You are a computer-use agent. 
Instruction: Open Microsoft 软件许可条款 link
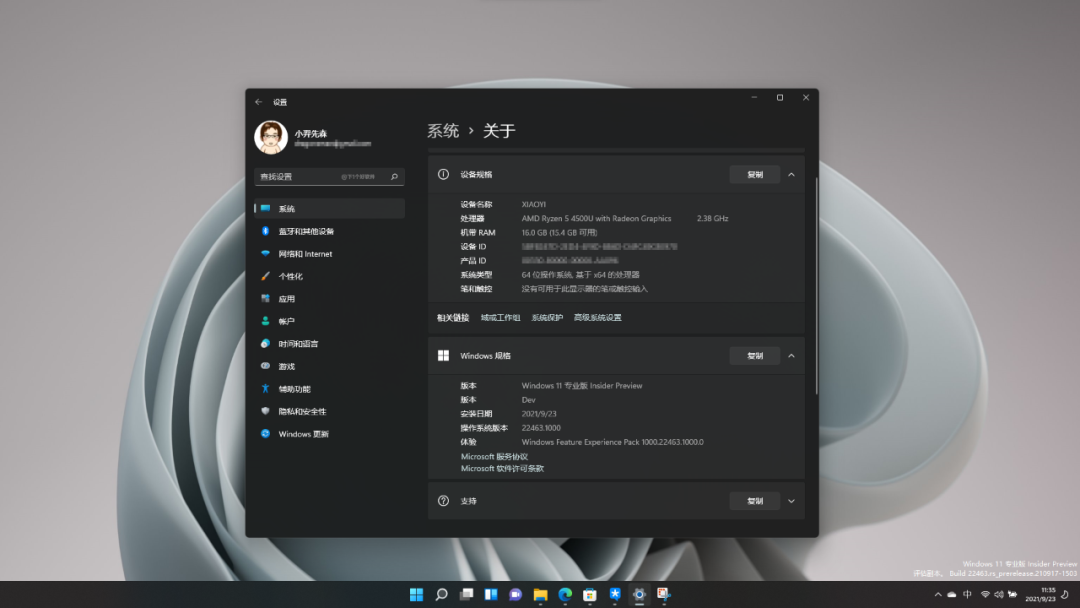pos(502,468)
